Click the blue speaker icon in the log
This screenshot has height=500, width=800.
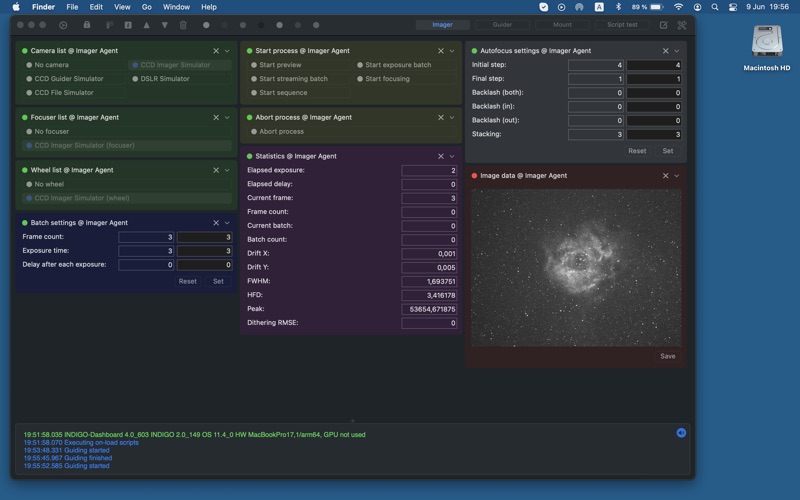pos(681,433)
